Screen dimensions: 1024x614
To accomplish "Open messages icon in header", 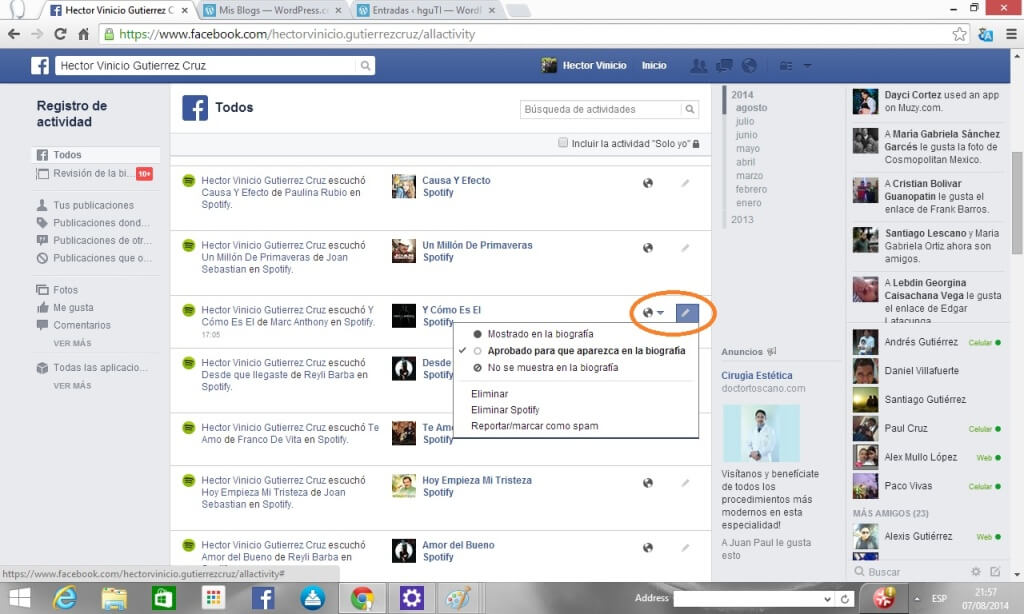I will click(x=724, y=65).
